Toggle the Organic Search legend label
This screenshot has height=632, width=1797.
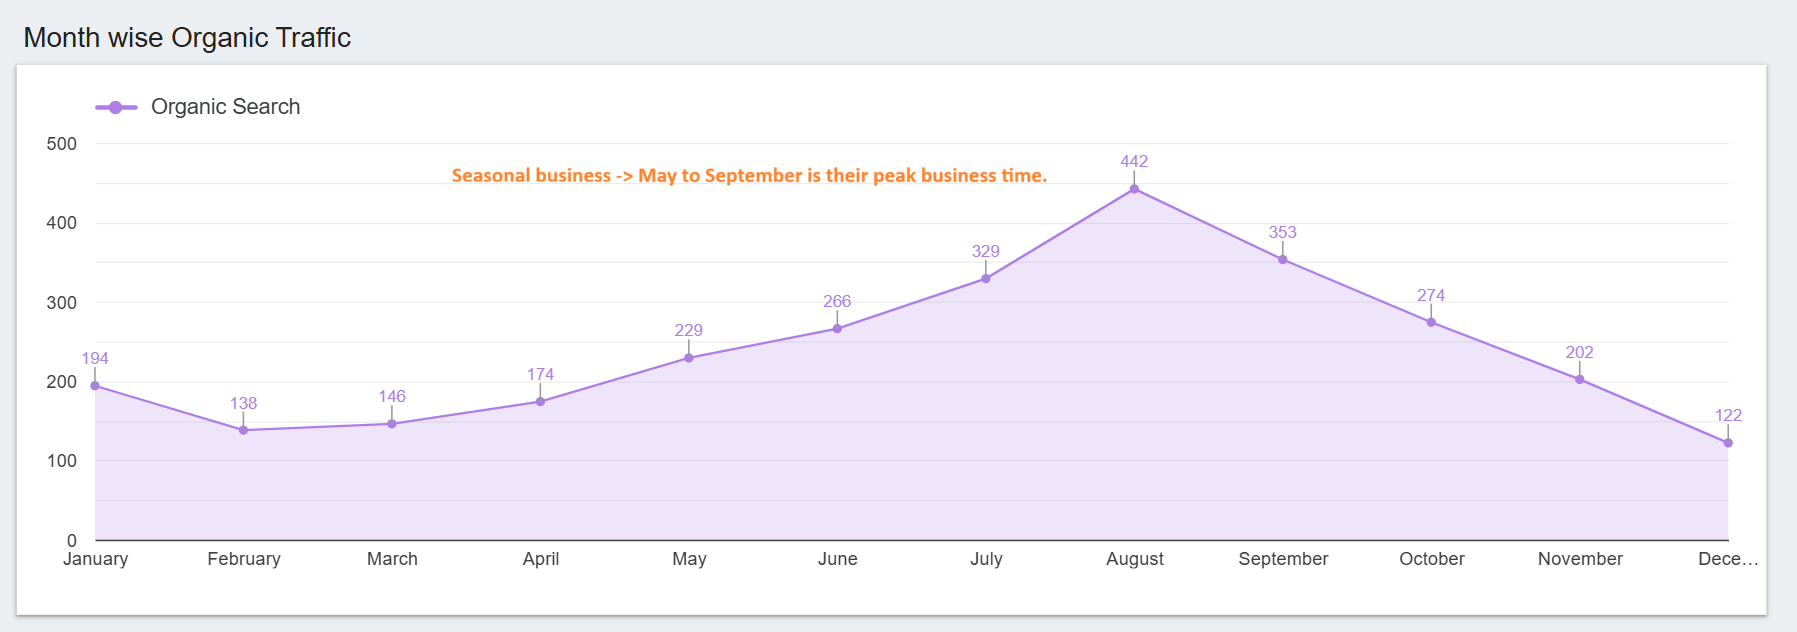[225, 107]
